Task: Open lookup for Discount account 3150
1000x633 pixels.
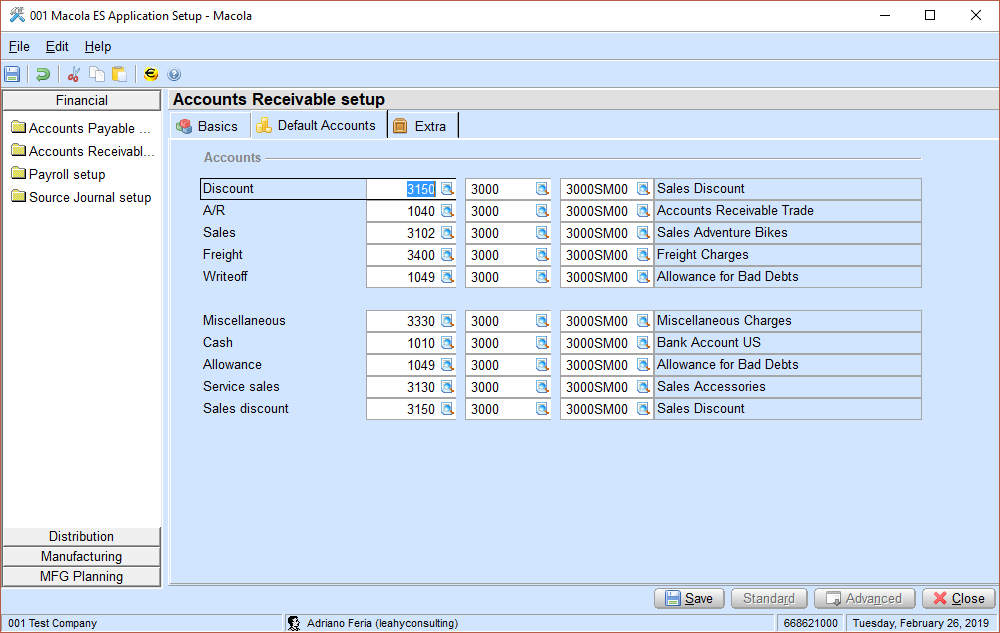Action: point(447,189)
